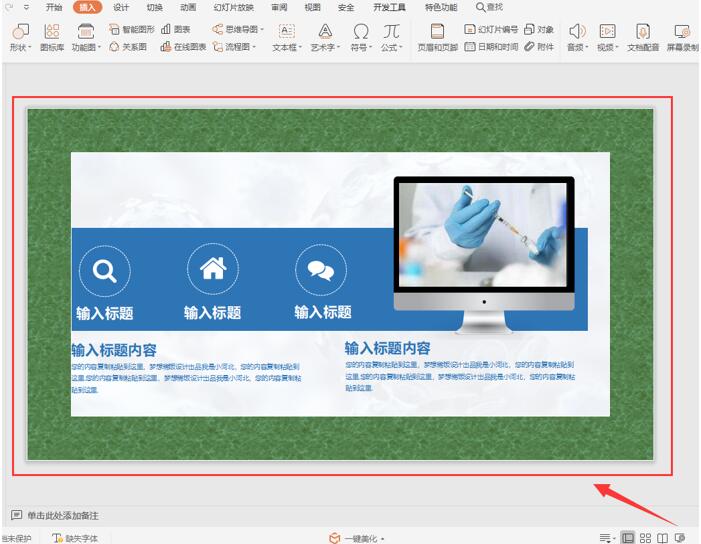
Task: Open the 安全 security tab
Action: (346, 7)
